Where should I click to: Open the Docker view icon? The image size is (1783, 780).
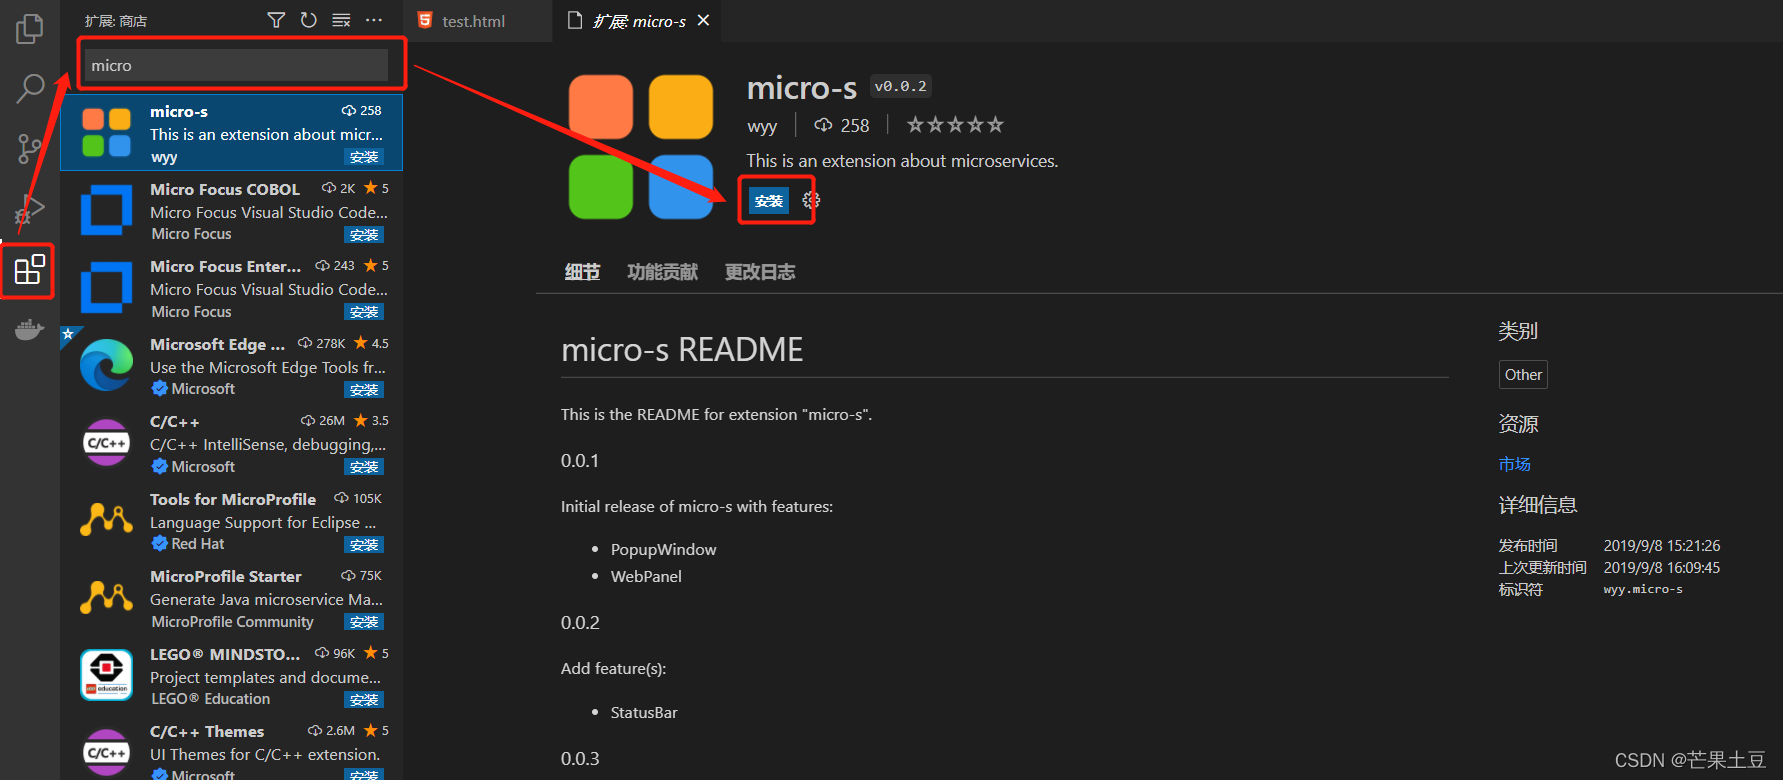30,329
